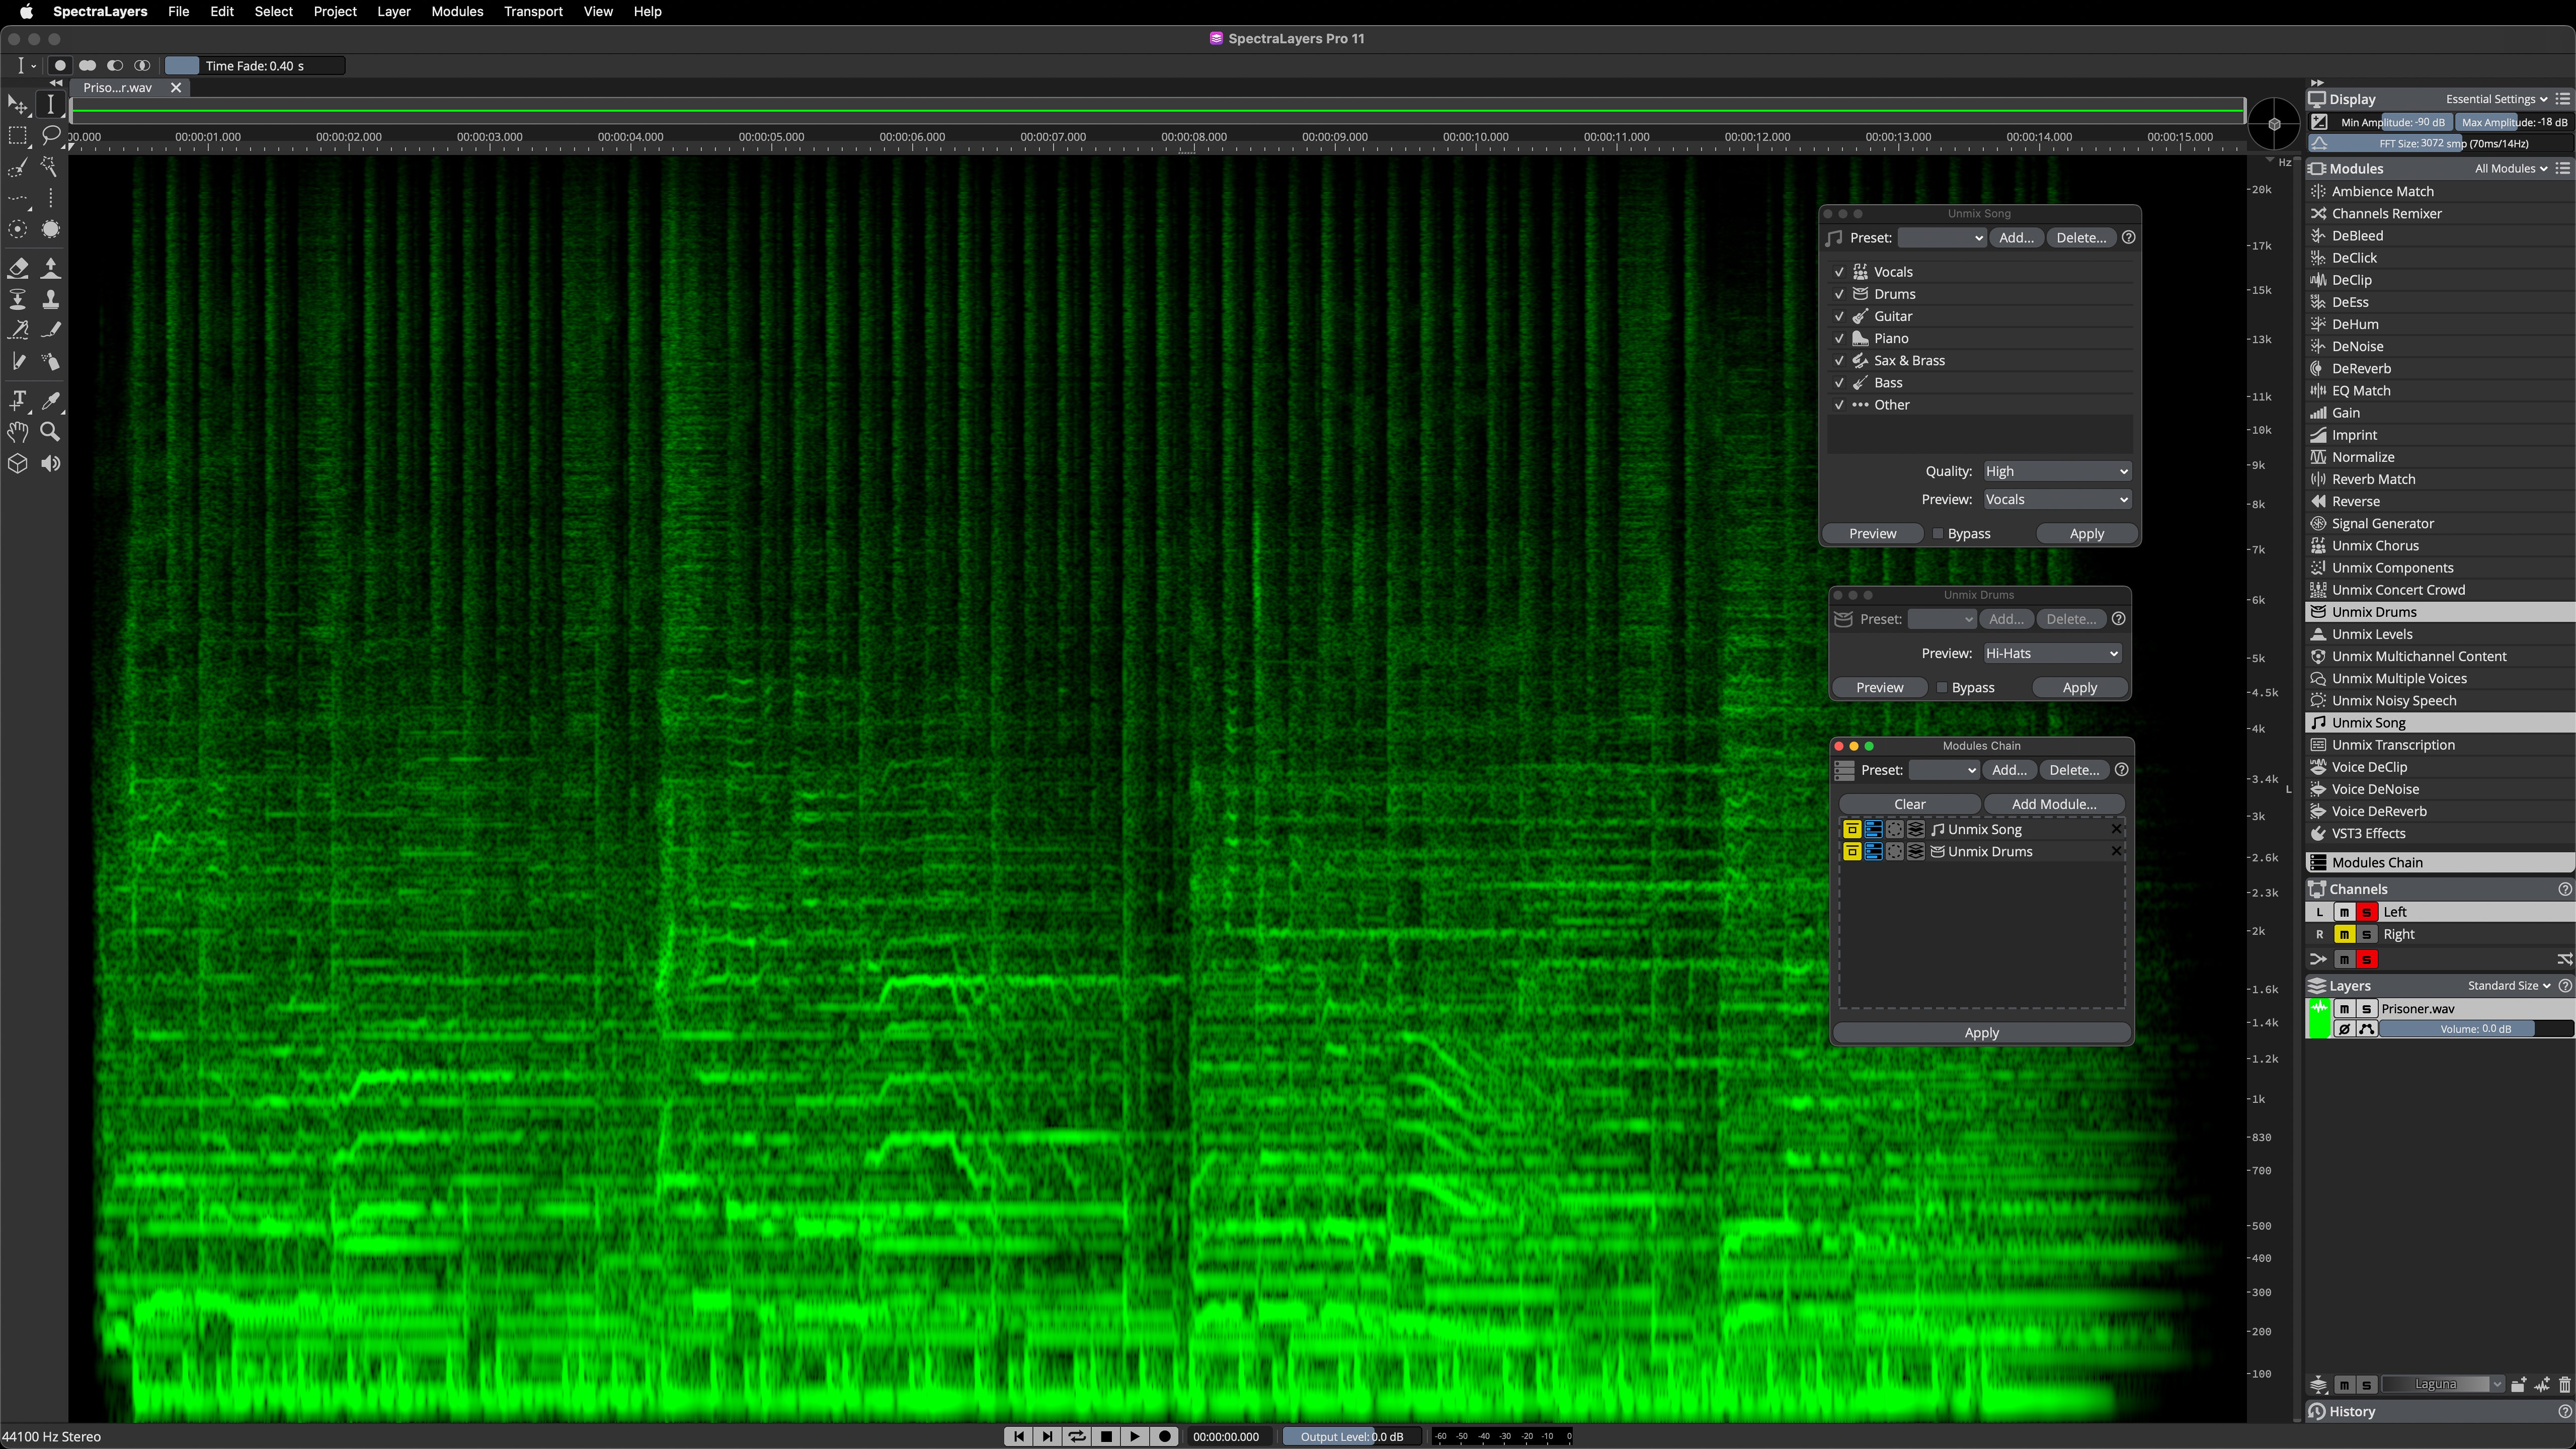Toggle visibility checkbox for Vocals layer
The width and height of the screenshot is (2576, 1449).
point(1840,271)
